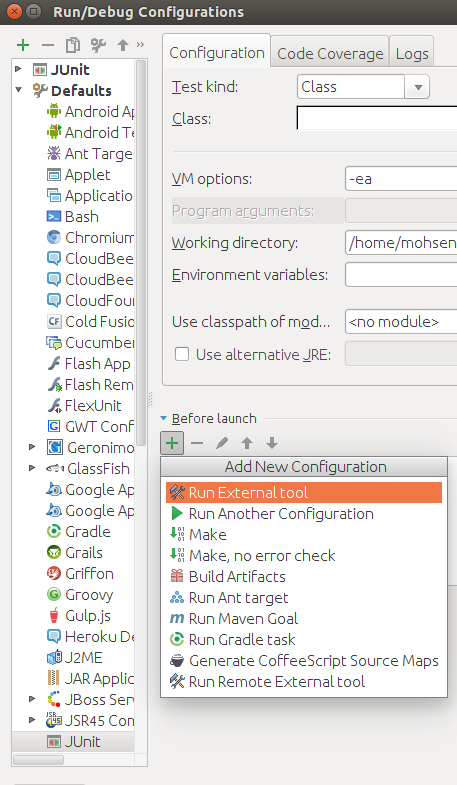Select GWT Configuration item
This screenshot has height=785, width=457.
point(90,427)
